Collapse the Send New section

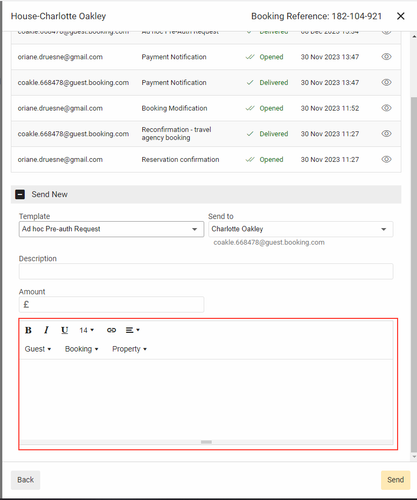[20, 194]
